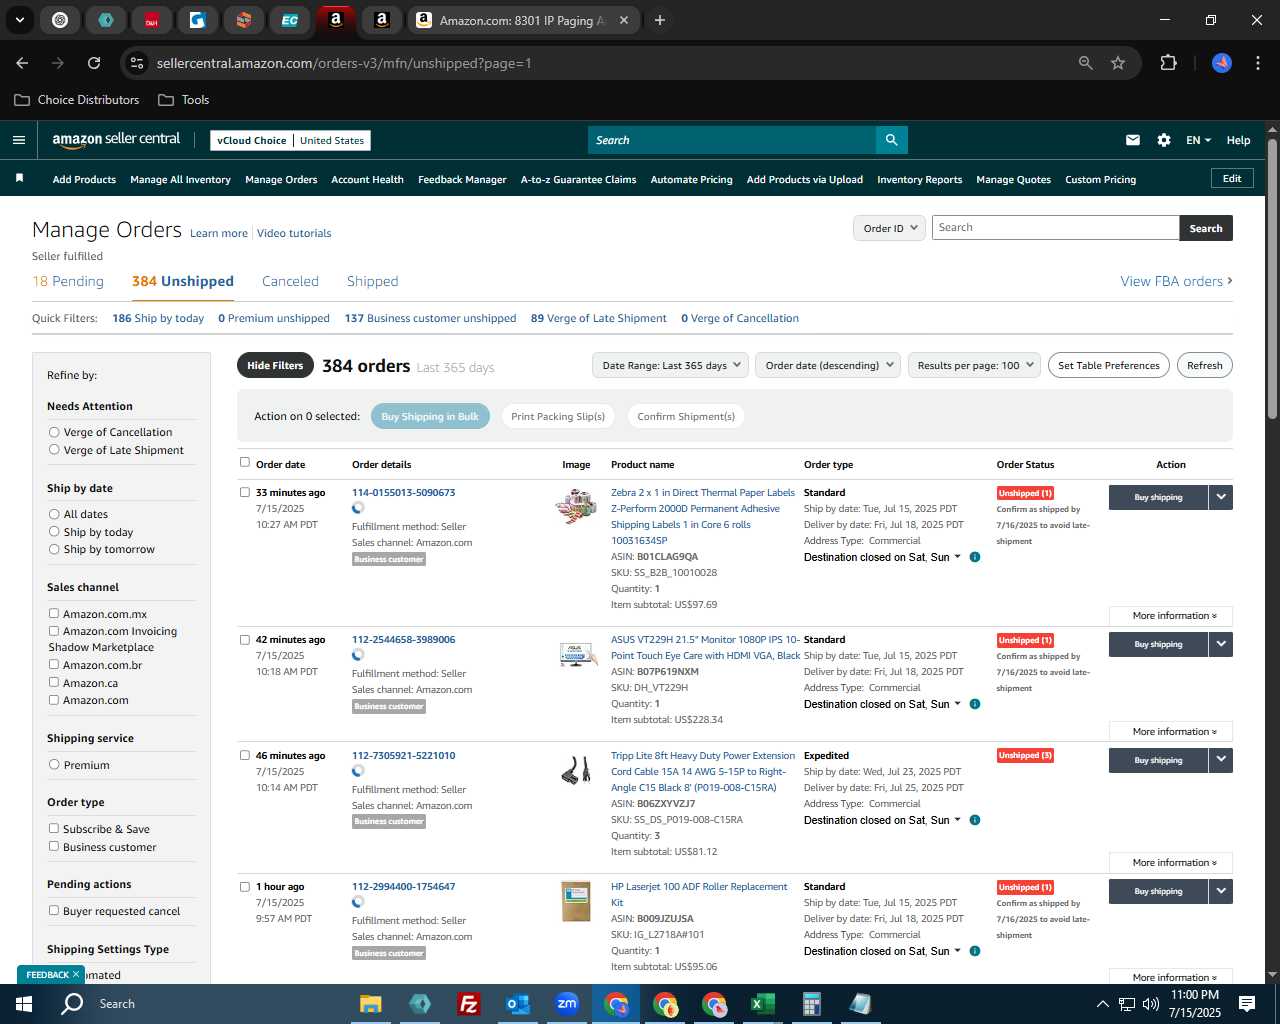
Task: Click the teal search magnifier button
Action: pyautogui.click(x=891, y=140)
